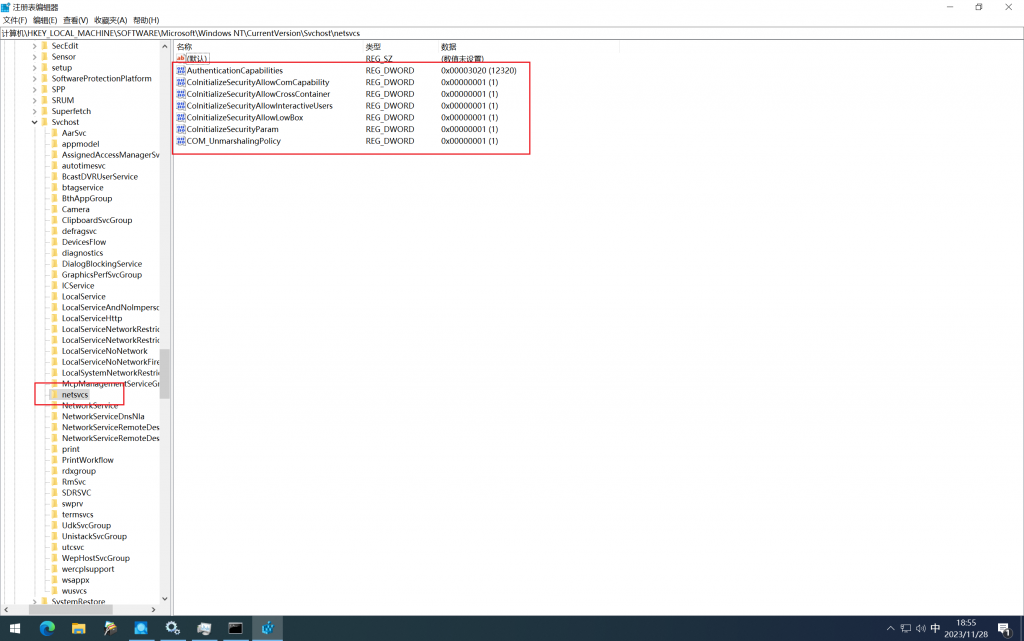1024x641 pixels.
Task: Click the tree vertical scrollbar thumb
Action: tap(165, 374)
